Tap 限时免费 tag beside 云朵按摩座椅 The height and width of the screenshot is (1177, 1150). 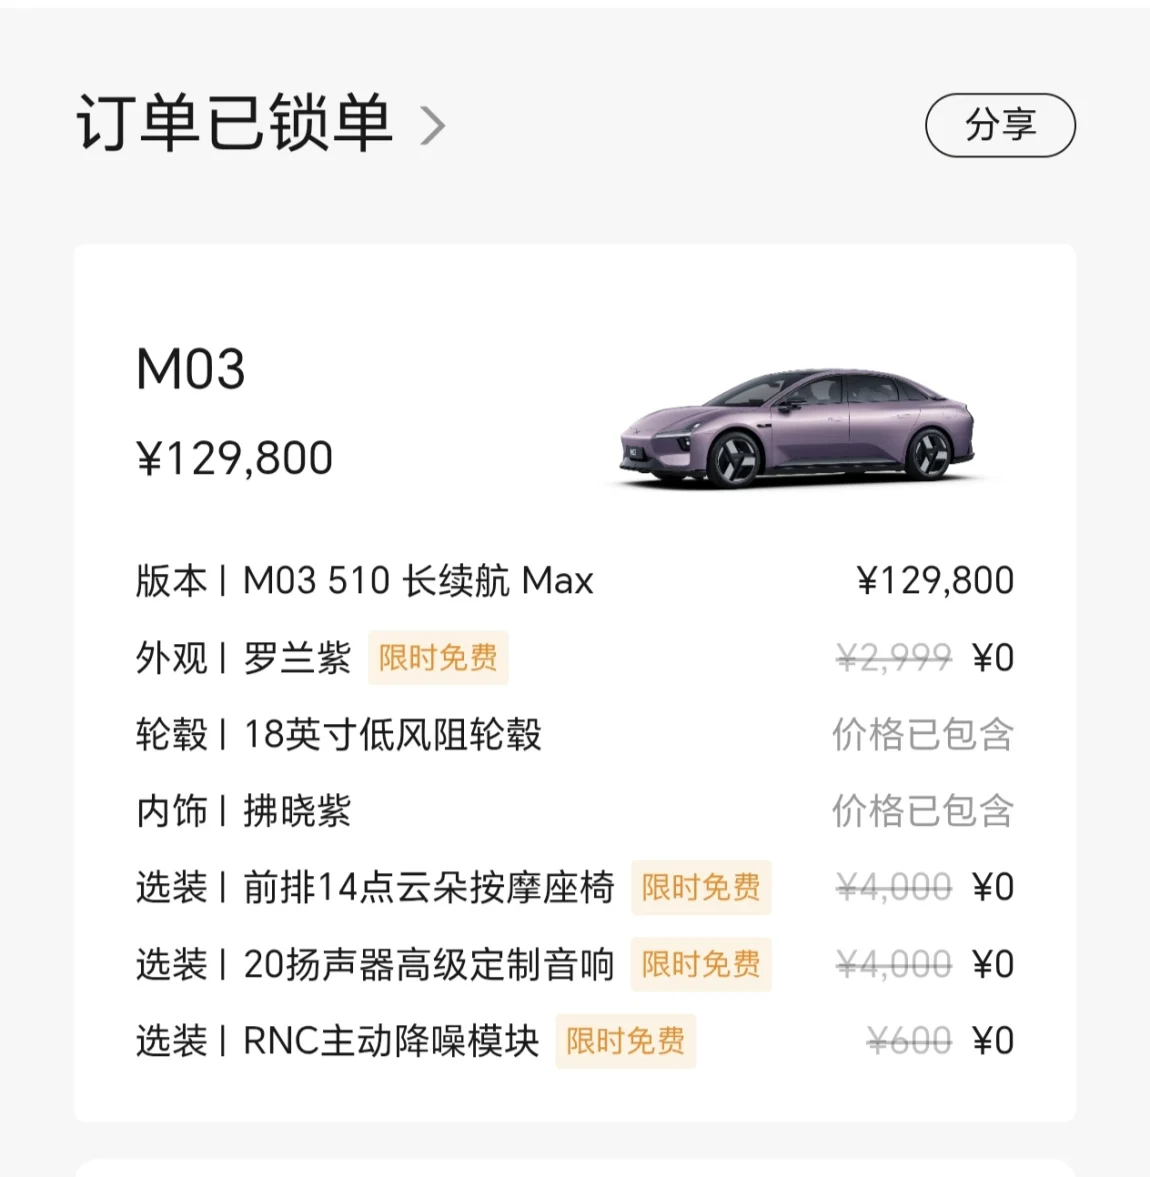700,887
